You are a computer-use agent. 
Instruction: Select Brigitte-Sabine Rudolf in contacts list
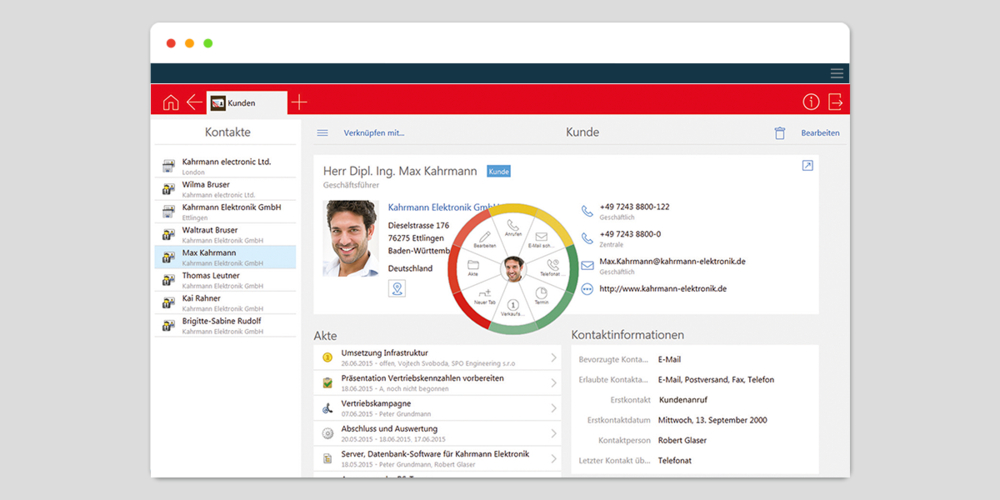point(225,325)
